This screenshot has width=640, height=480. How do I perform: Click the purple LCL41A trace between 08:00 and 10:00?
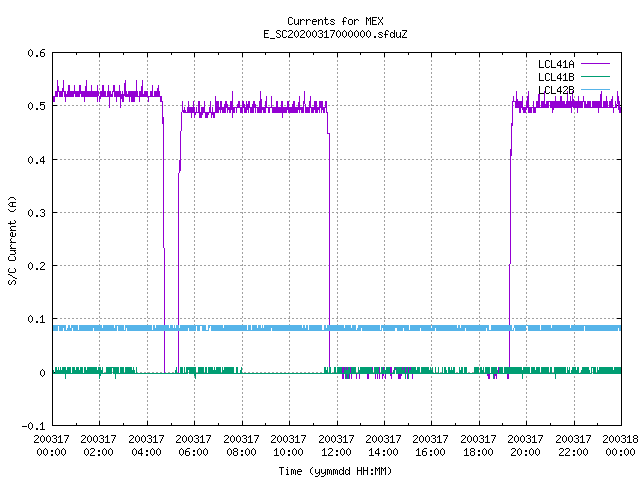click(x=265, y=109)
